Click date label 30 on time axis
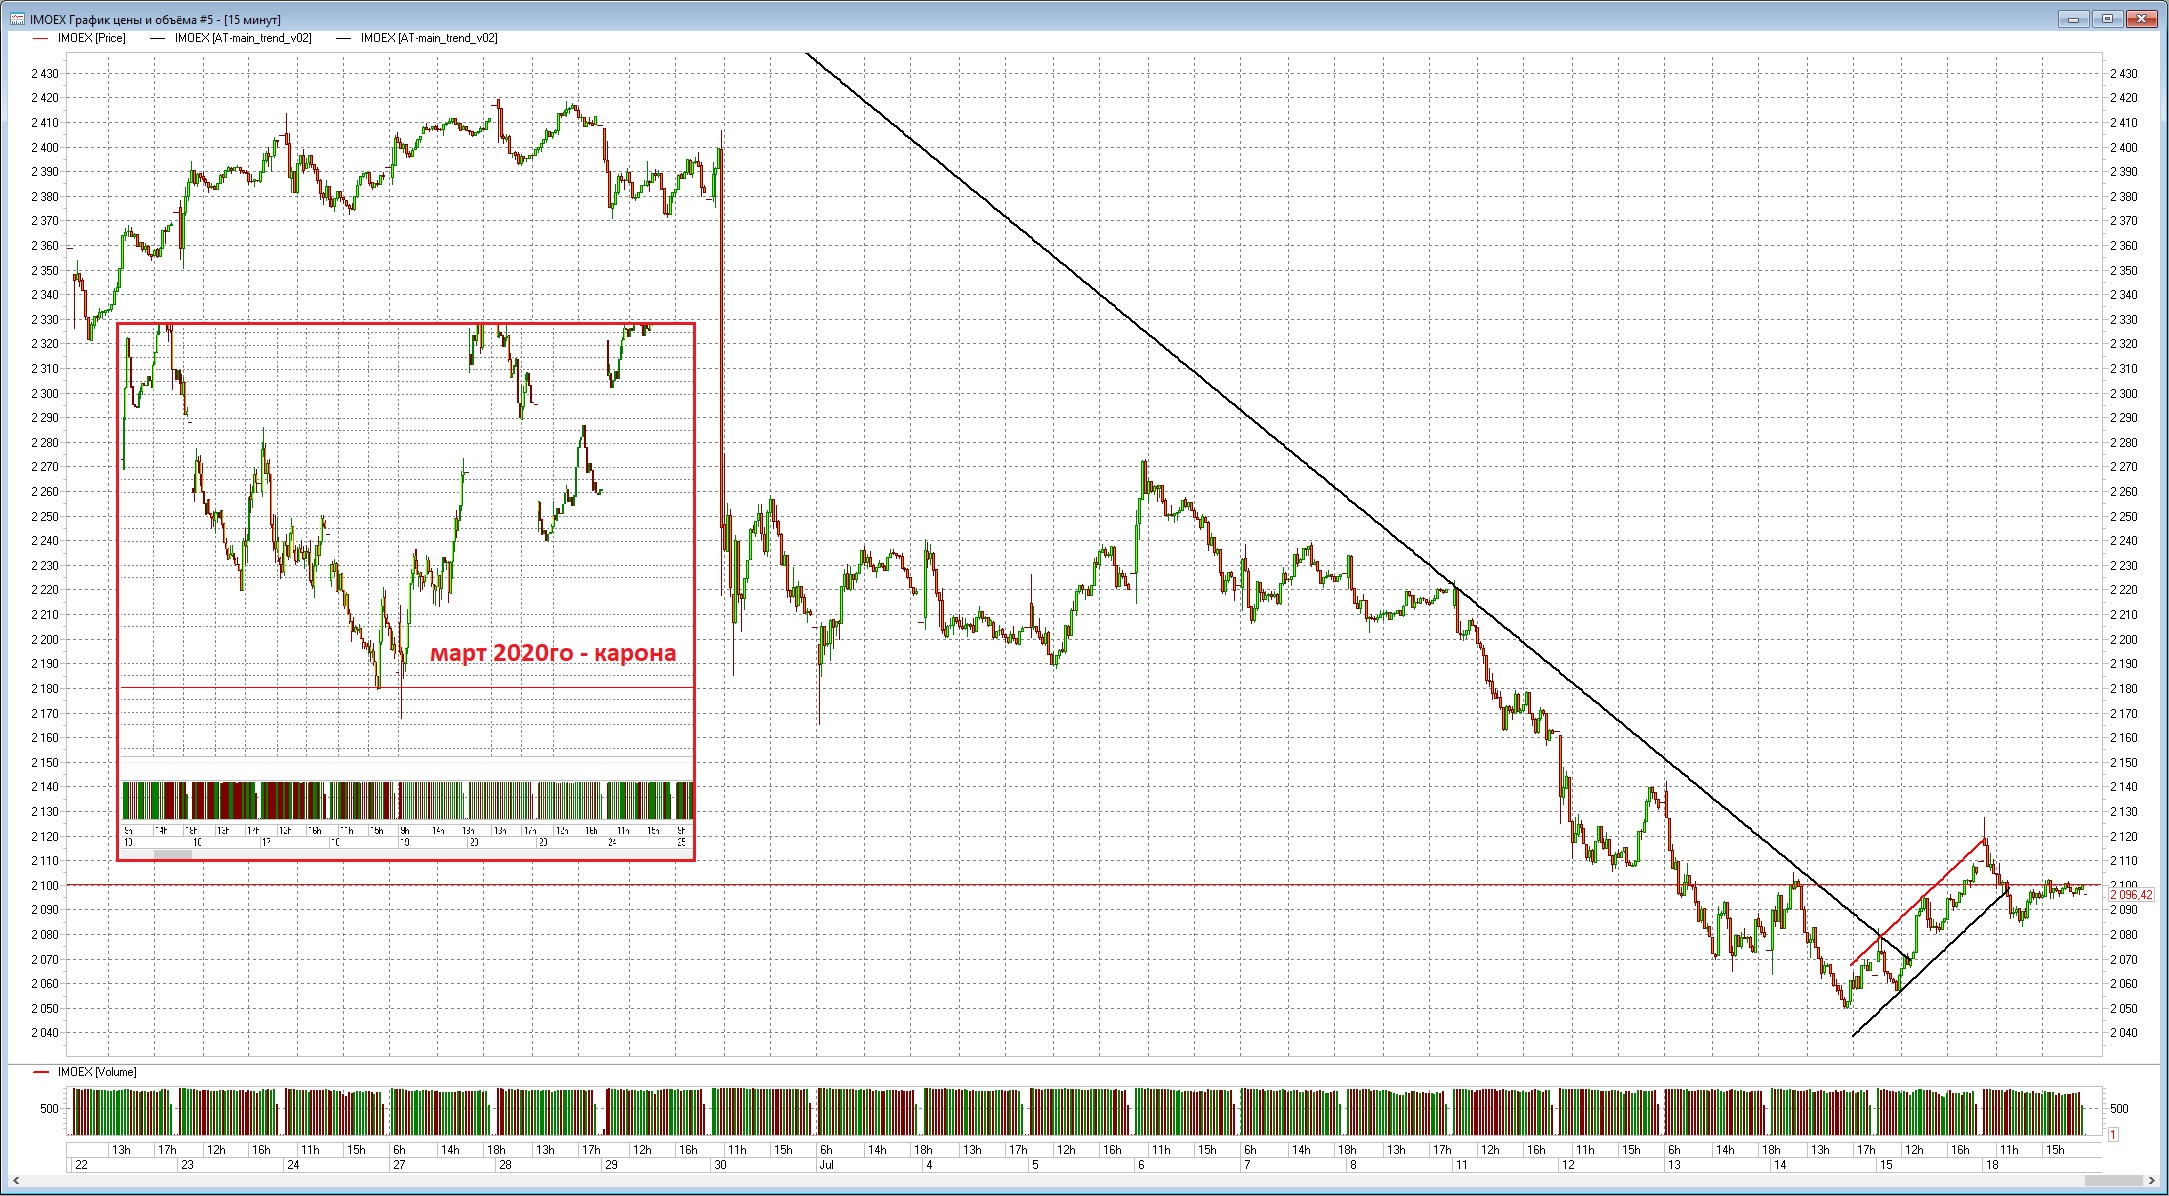The height and width of the screenshot is (1196, 2169). pos(722,1165)
